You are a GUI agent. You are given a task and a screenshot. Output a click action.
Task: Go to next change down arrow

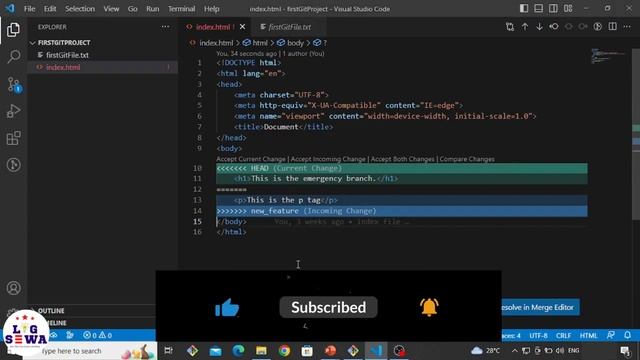[x=539, y=27]
